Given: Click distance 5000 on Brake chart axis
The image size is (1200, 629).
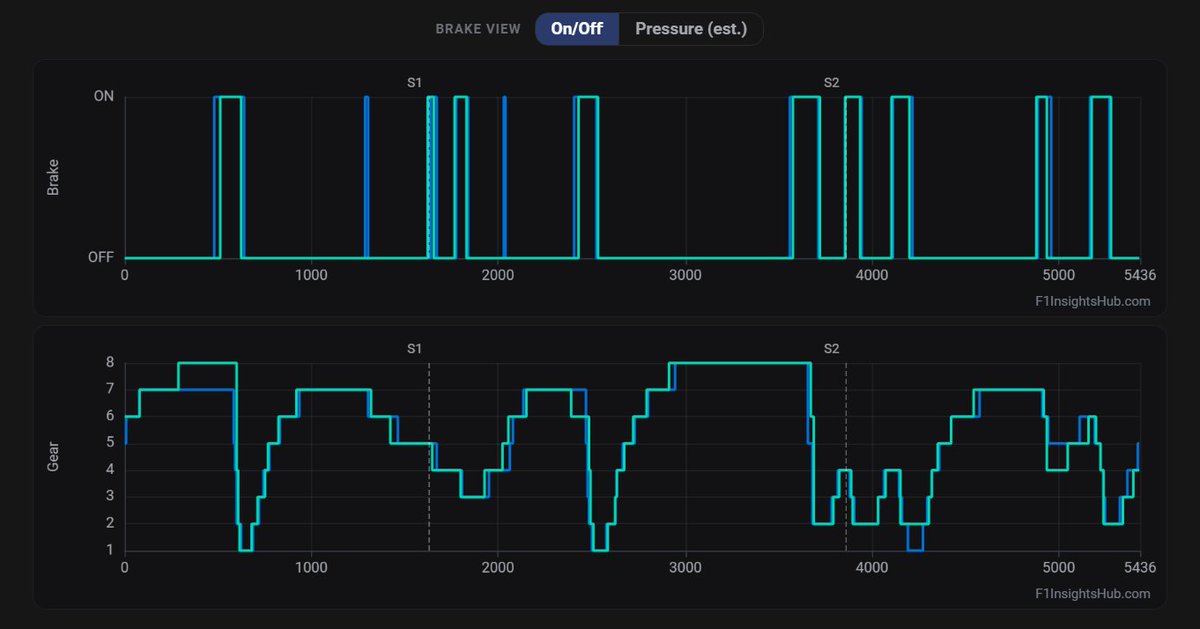Looking at the screenshot, I should 1059,274.
